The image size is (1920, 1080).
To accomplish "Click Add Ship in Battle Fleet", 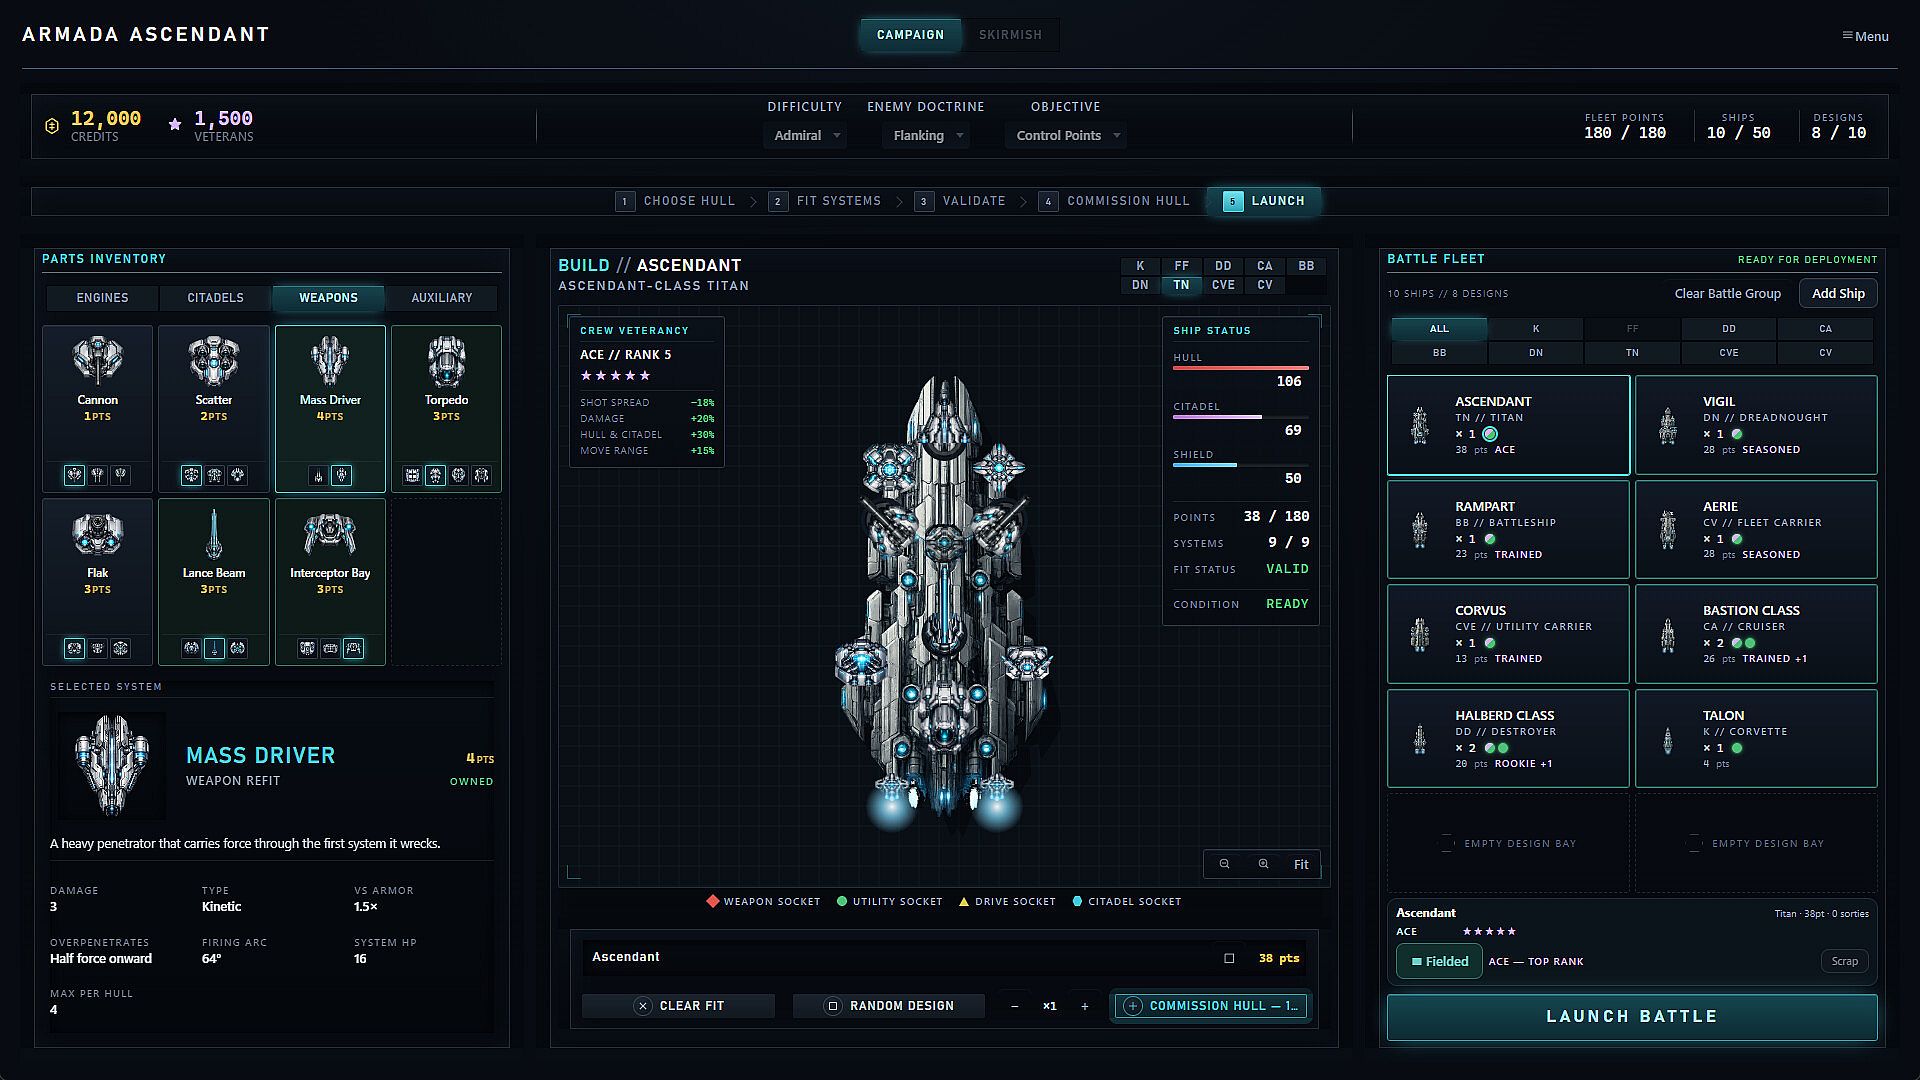I will (1838, 293).
